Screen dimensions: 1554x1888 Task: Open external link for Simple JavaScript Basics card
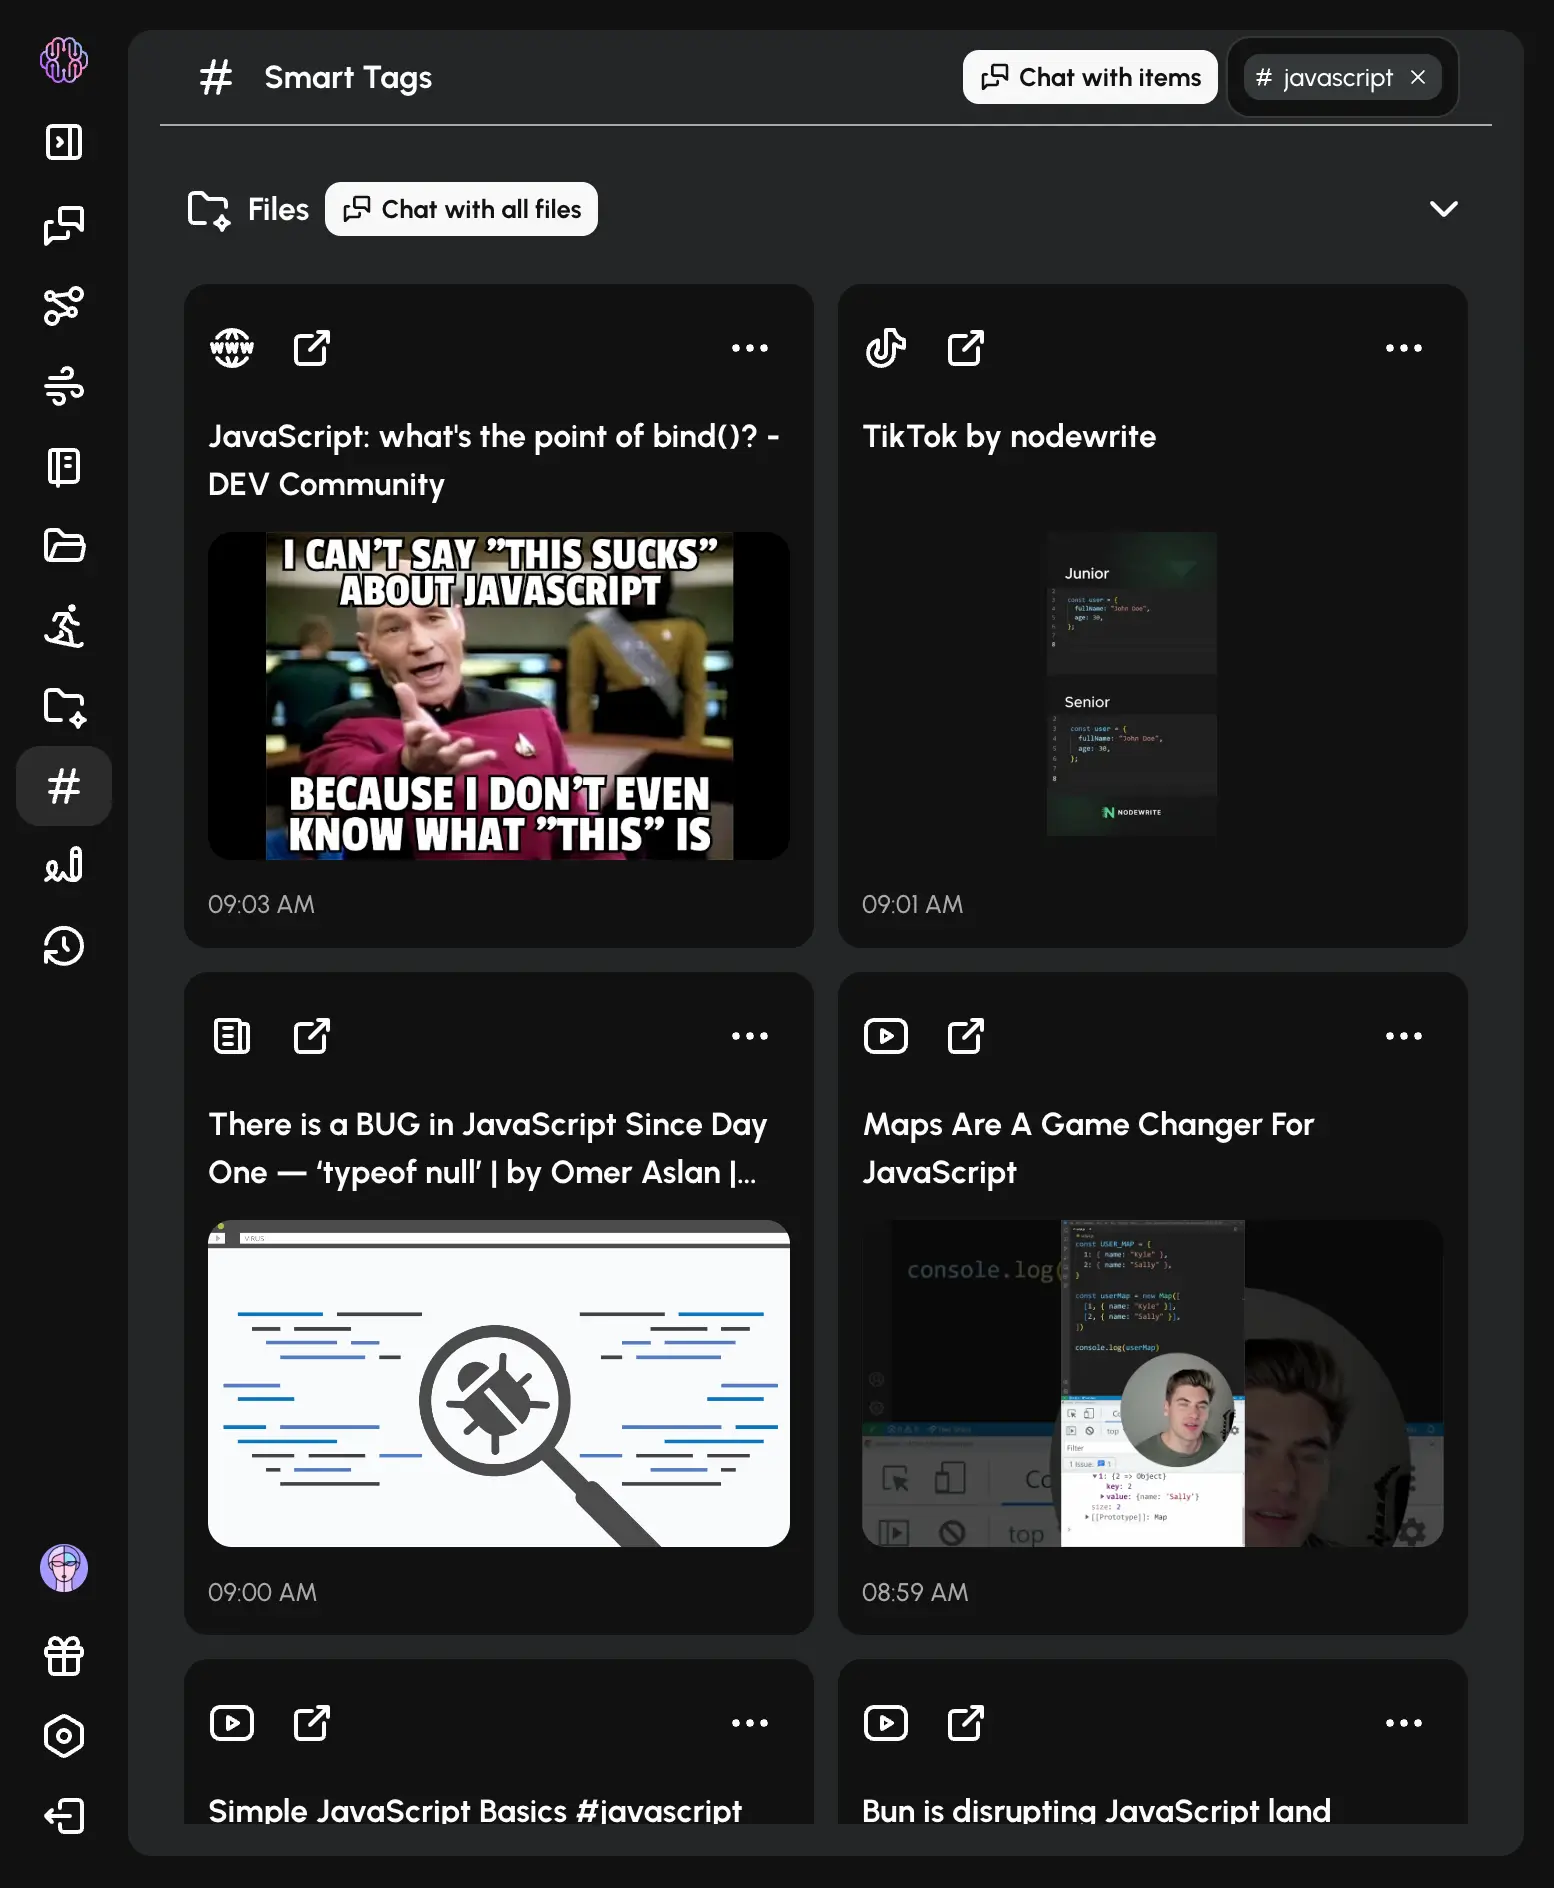pyautogui.click(x=311, y=1723)
